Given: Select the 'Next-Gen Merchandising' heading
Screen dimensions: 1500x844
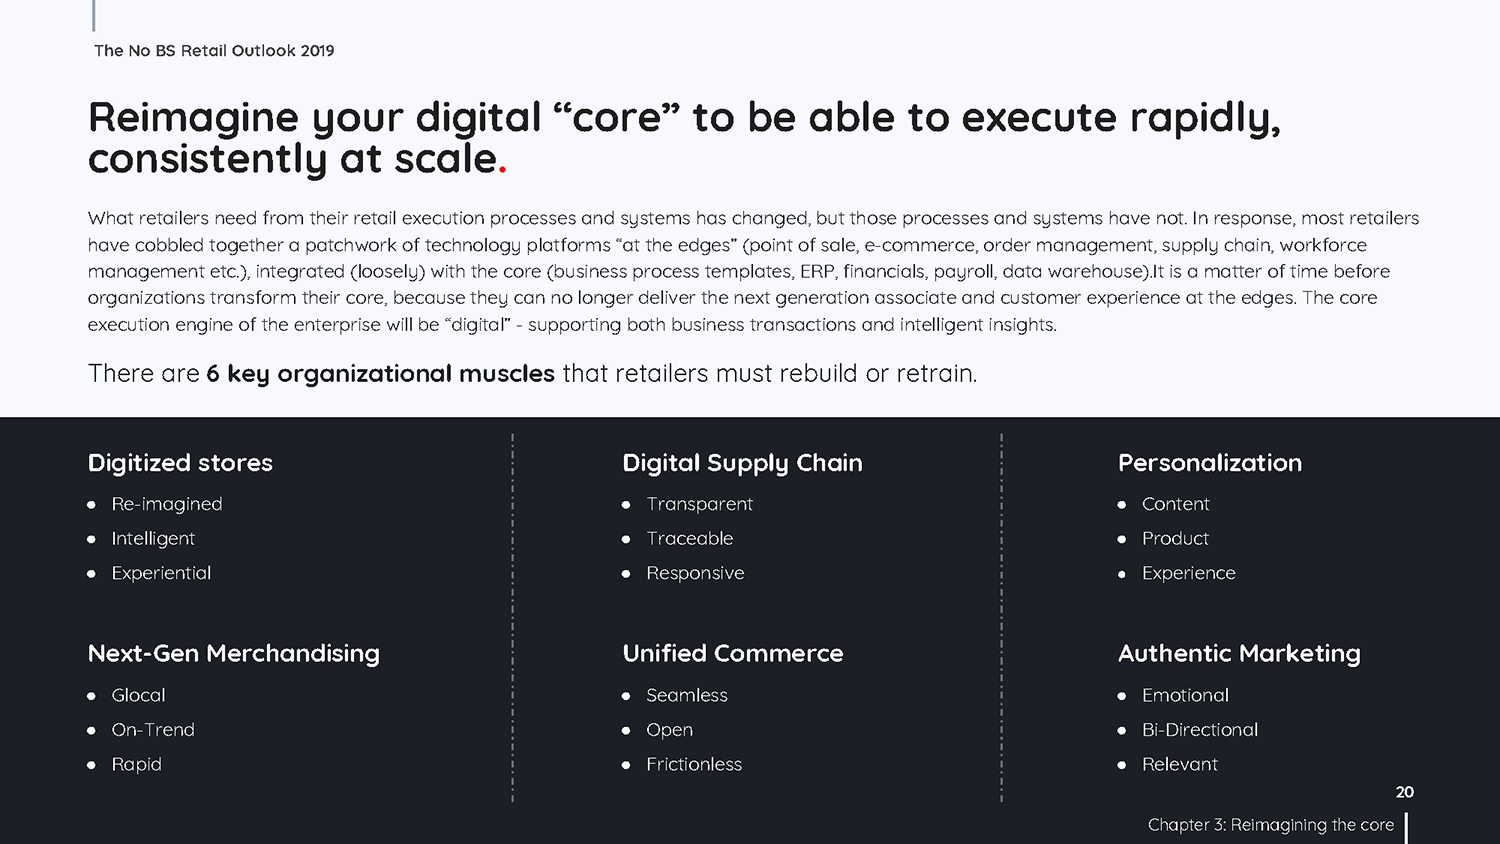Looking at the screenshot, I should [234, 654].
